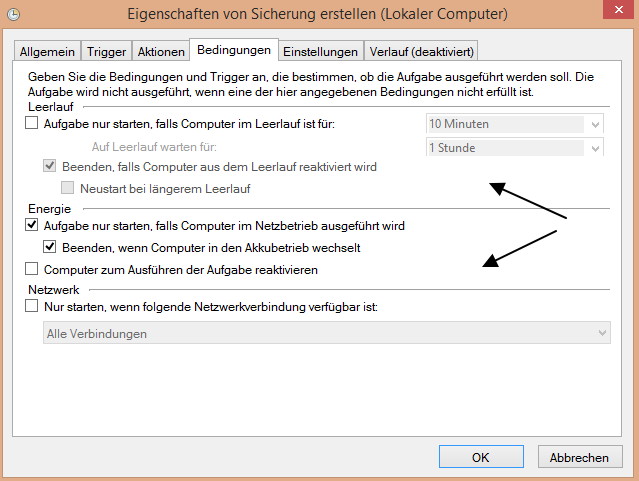Open the Einstellungen tab
639x481 pixels.
point(320,51)
